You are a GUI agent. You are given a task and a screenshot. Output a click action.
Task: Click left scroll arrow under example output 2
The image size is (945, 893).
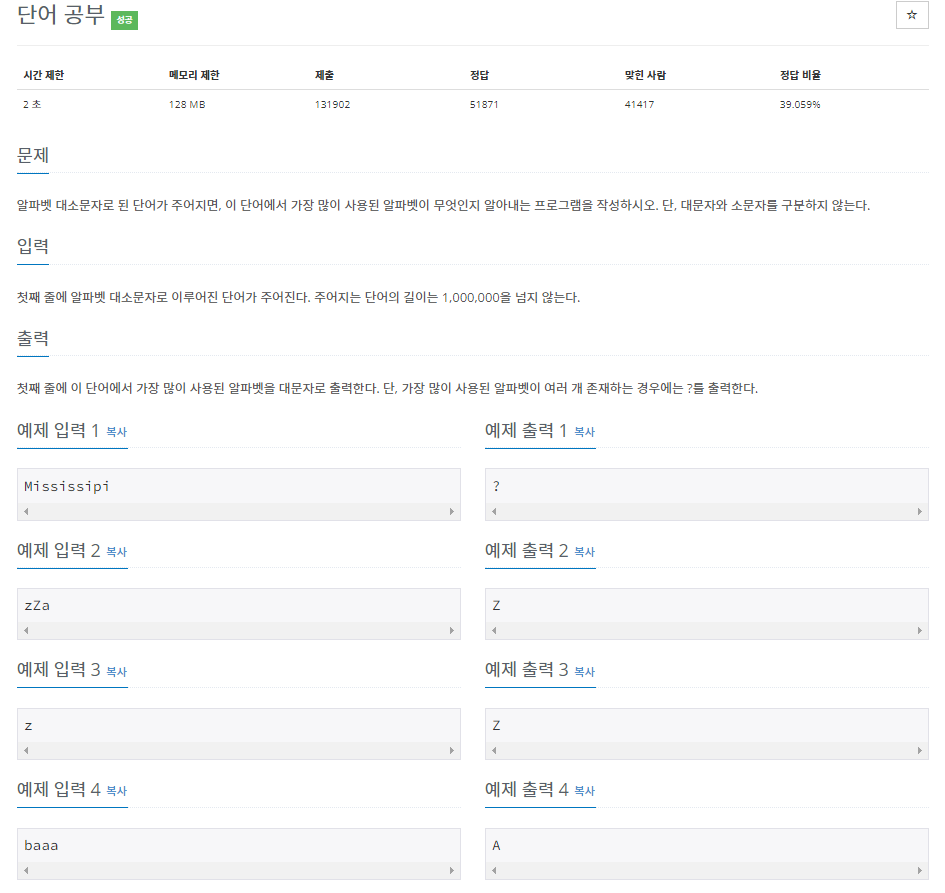tap(494, 631)
